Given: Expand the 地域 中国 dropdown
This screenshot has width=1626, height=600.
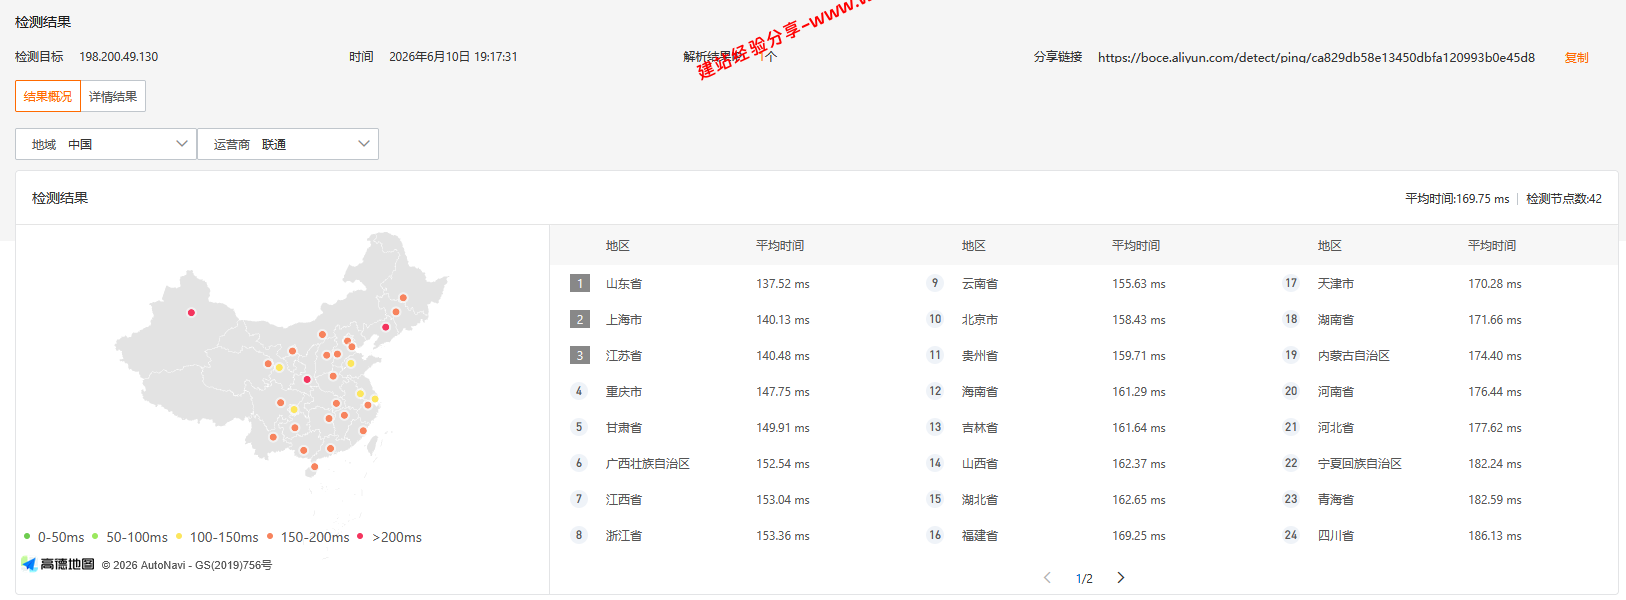Looking at the screenshot, I should click(106, 144).
